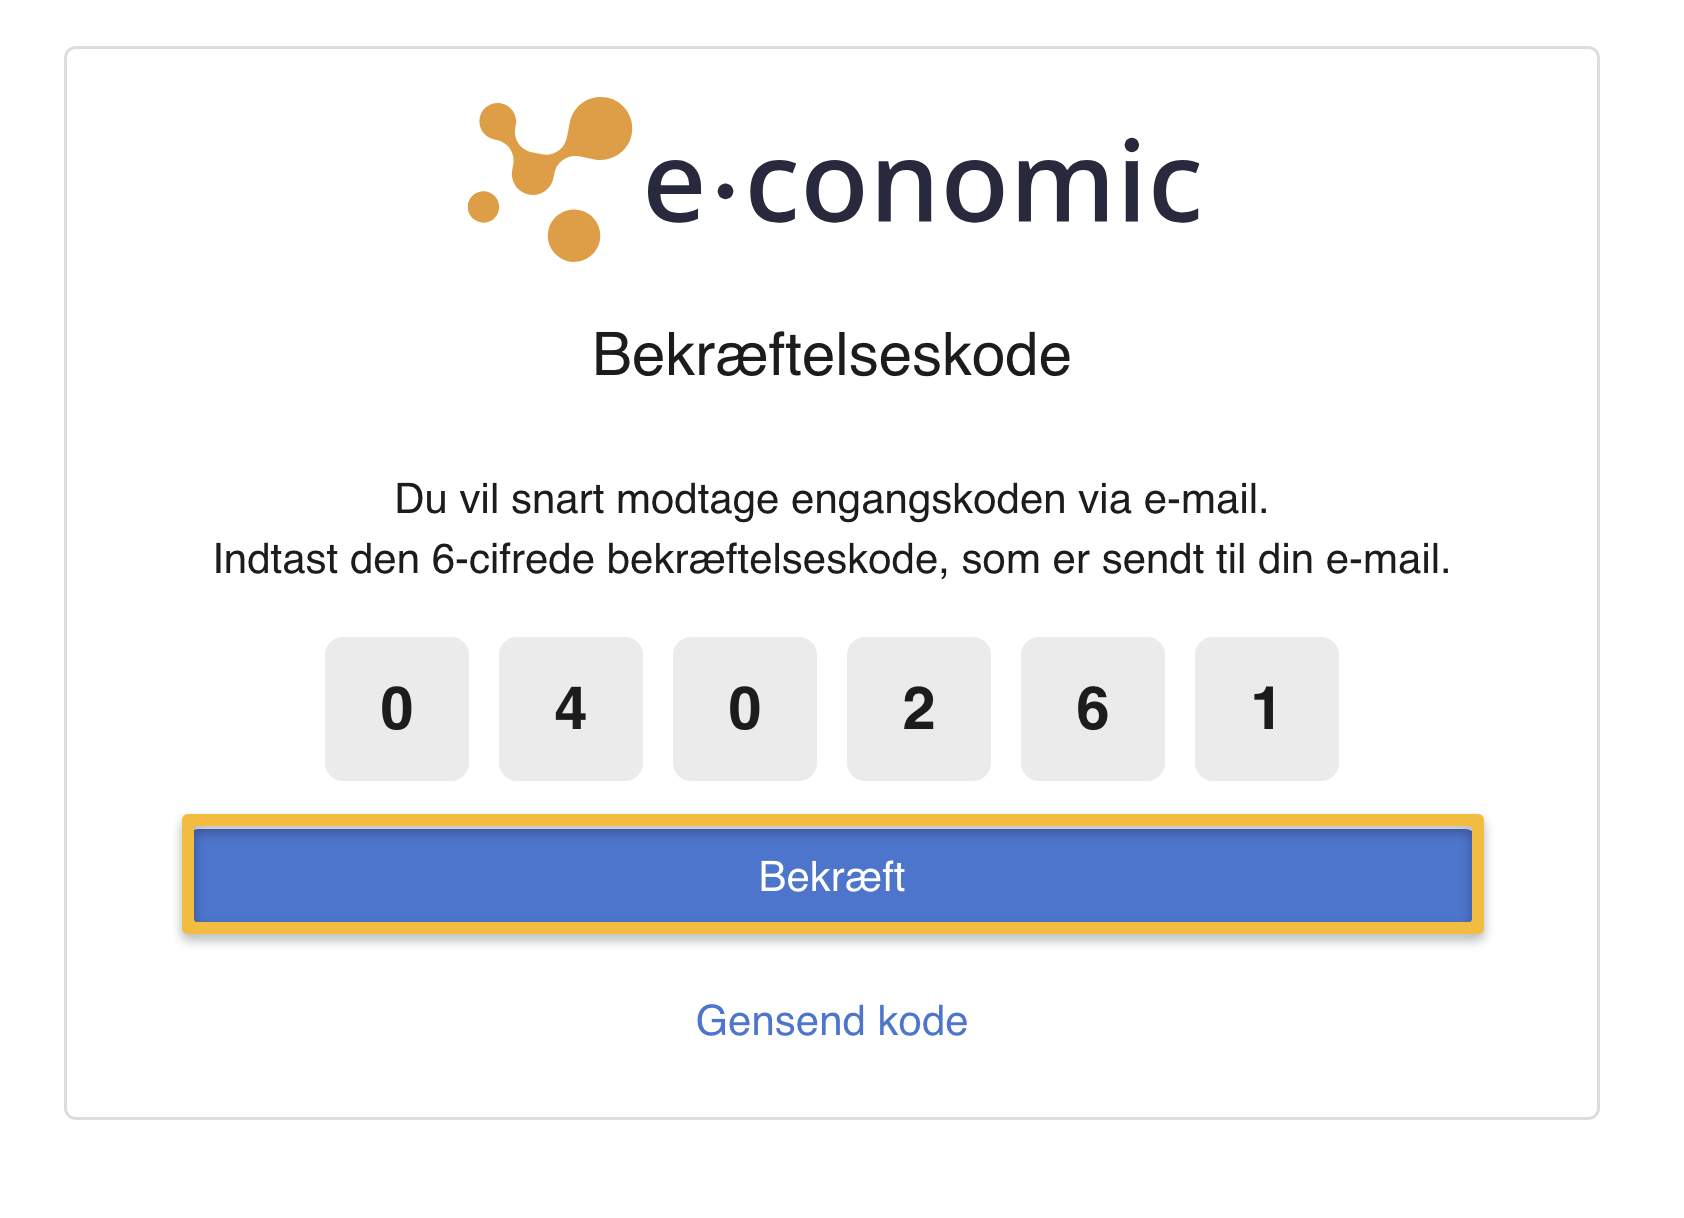Screen dimensions: 1684x1218
Task: Select the Bekræftelseskode heading
Action: (832, 355)
